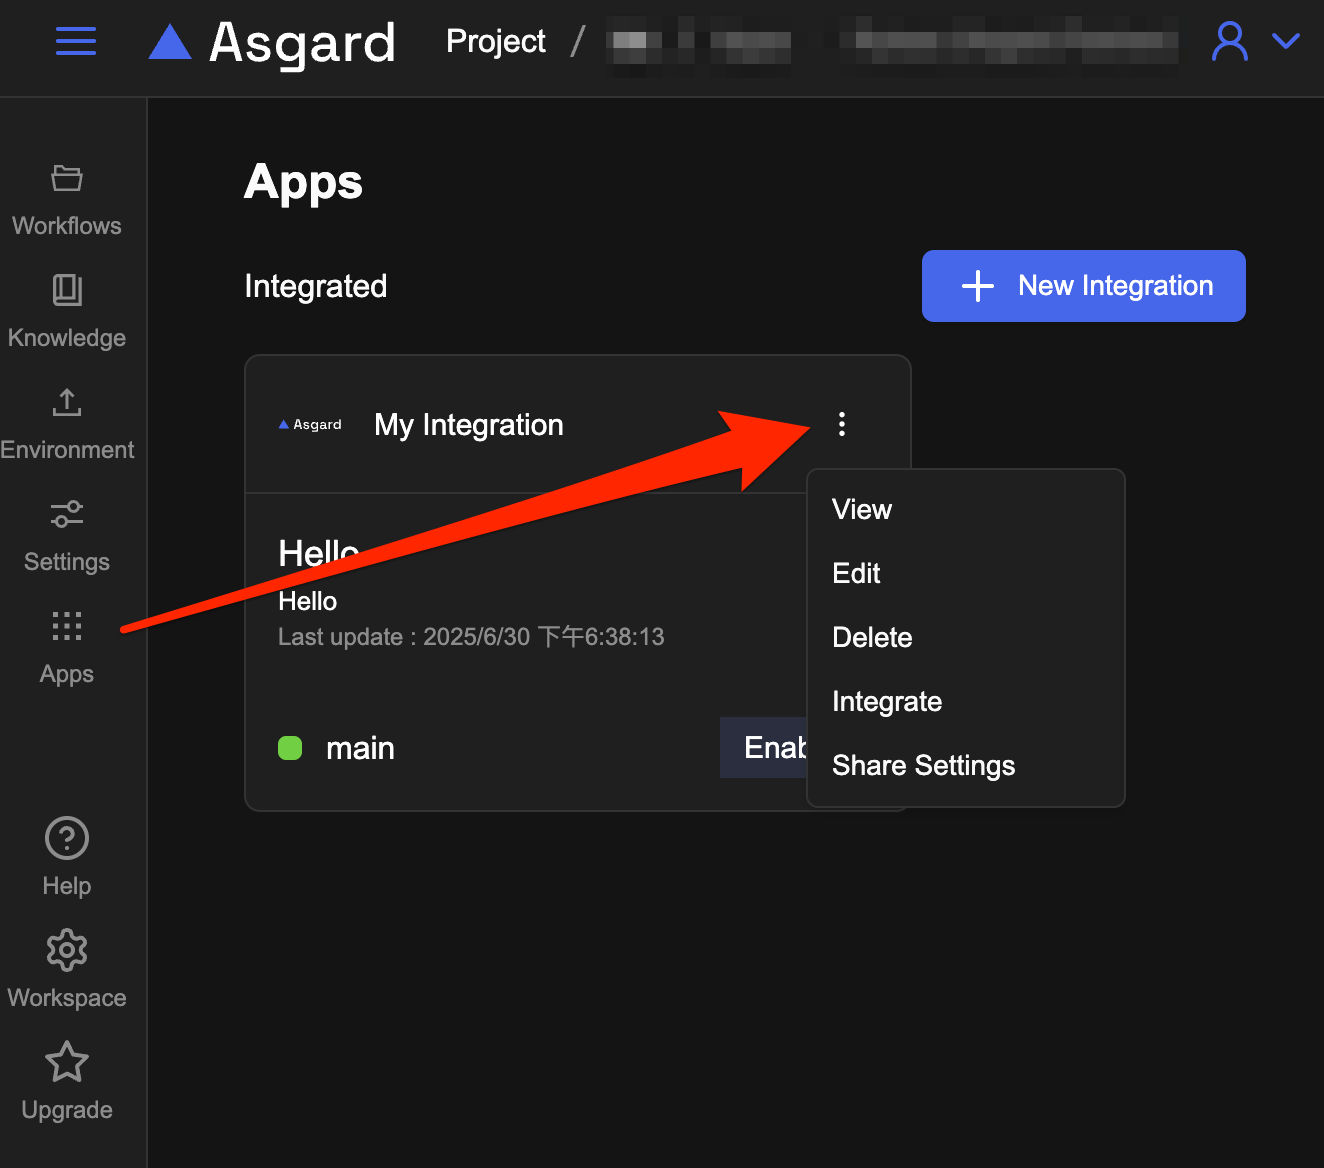Select the Apps grid icon
Viewport: 1324px width, 1168px height.
(67, 627)
